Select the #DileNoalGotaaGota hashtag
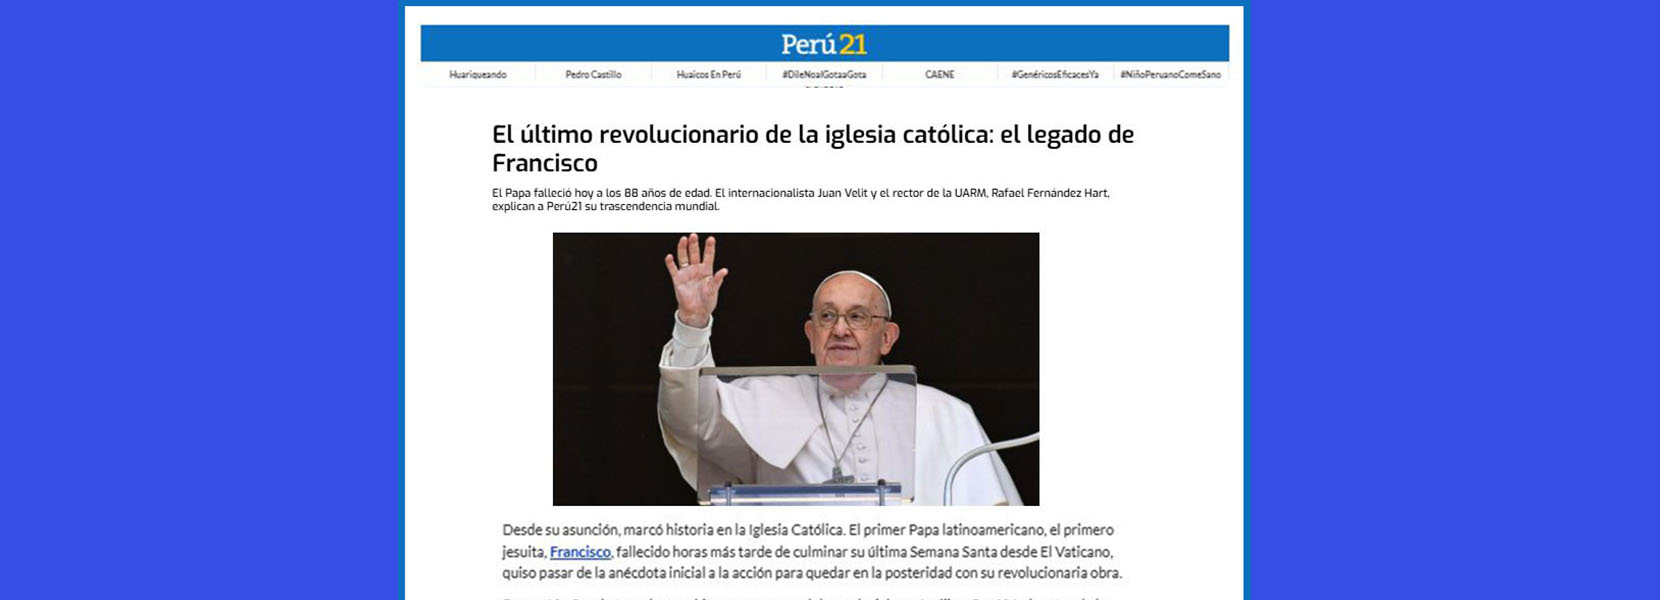This screenshot has width=1660, height=600. [x=824, y=75]
